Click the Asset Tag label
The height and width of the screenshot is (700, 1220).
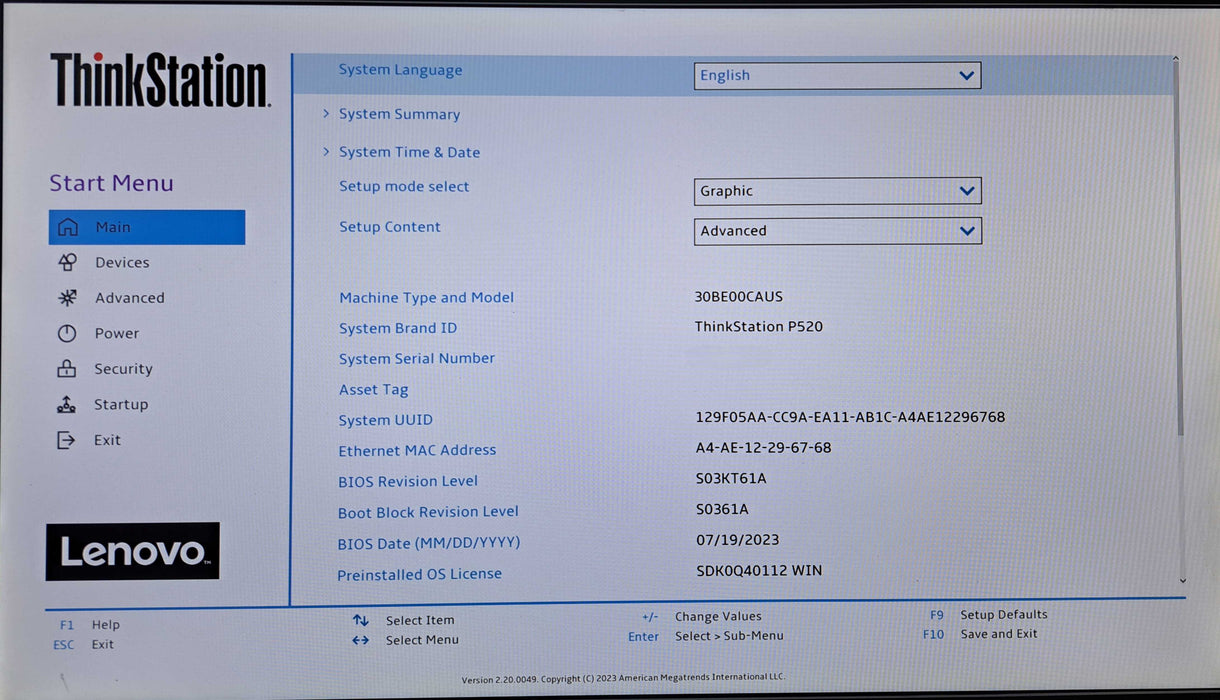[374, 390]
